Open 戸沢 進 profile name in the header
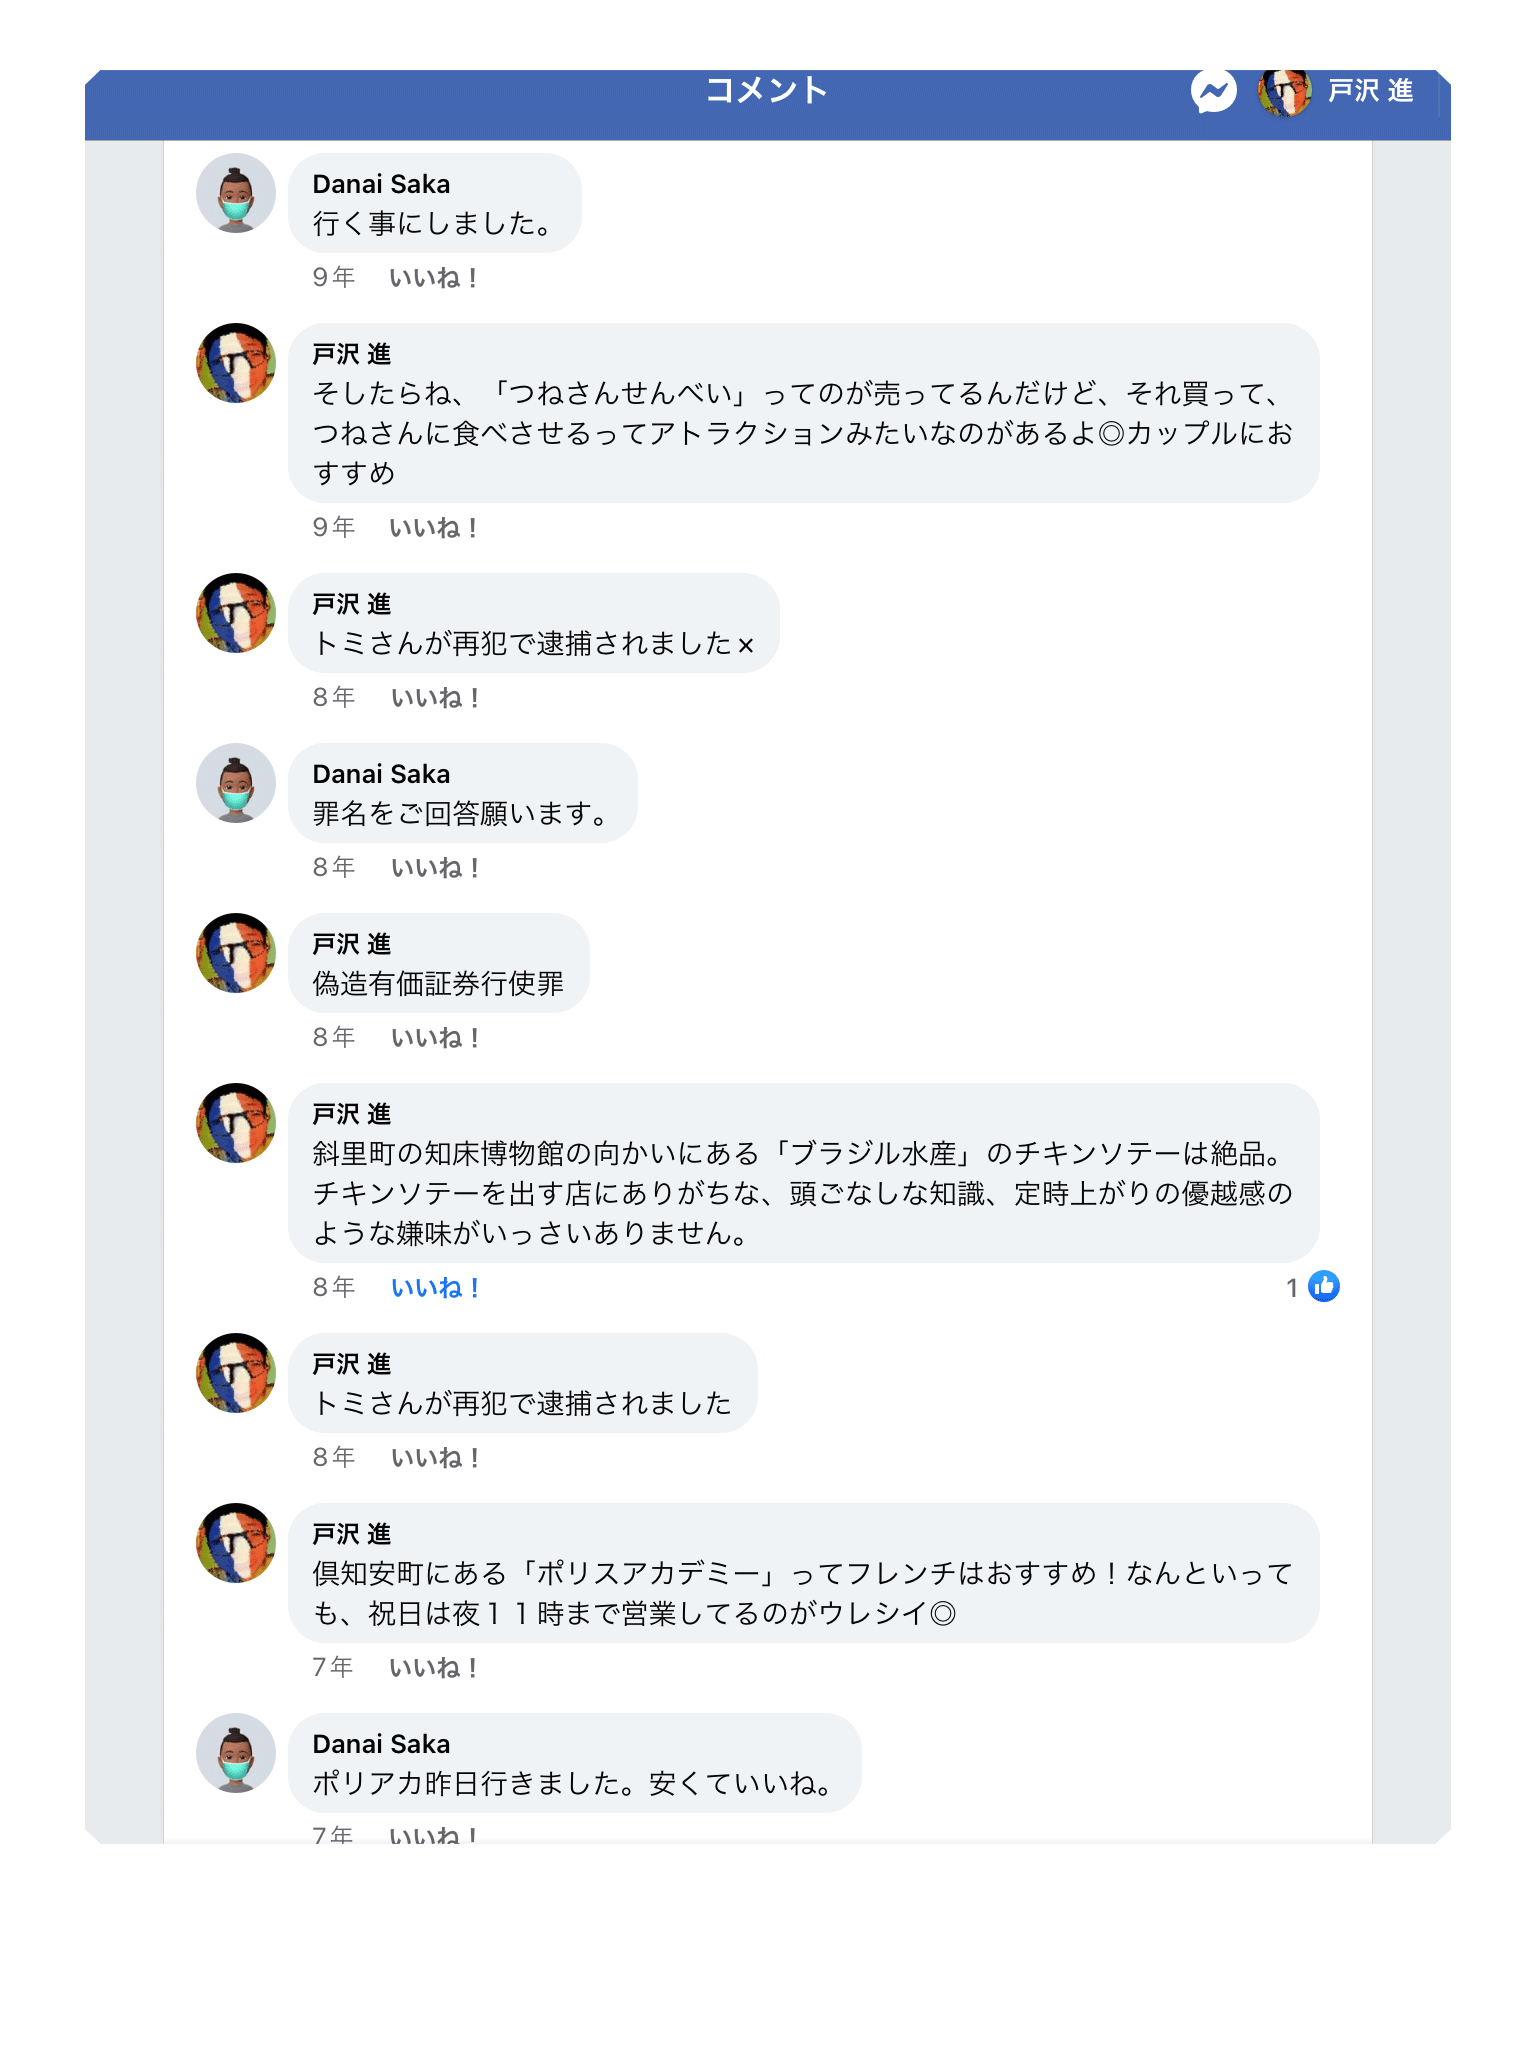 coord(1370,92)
